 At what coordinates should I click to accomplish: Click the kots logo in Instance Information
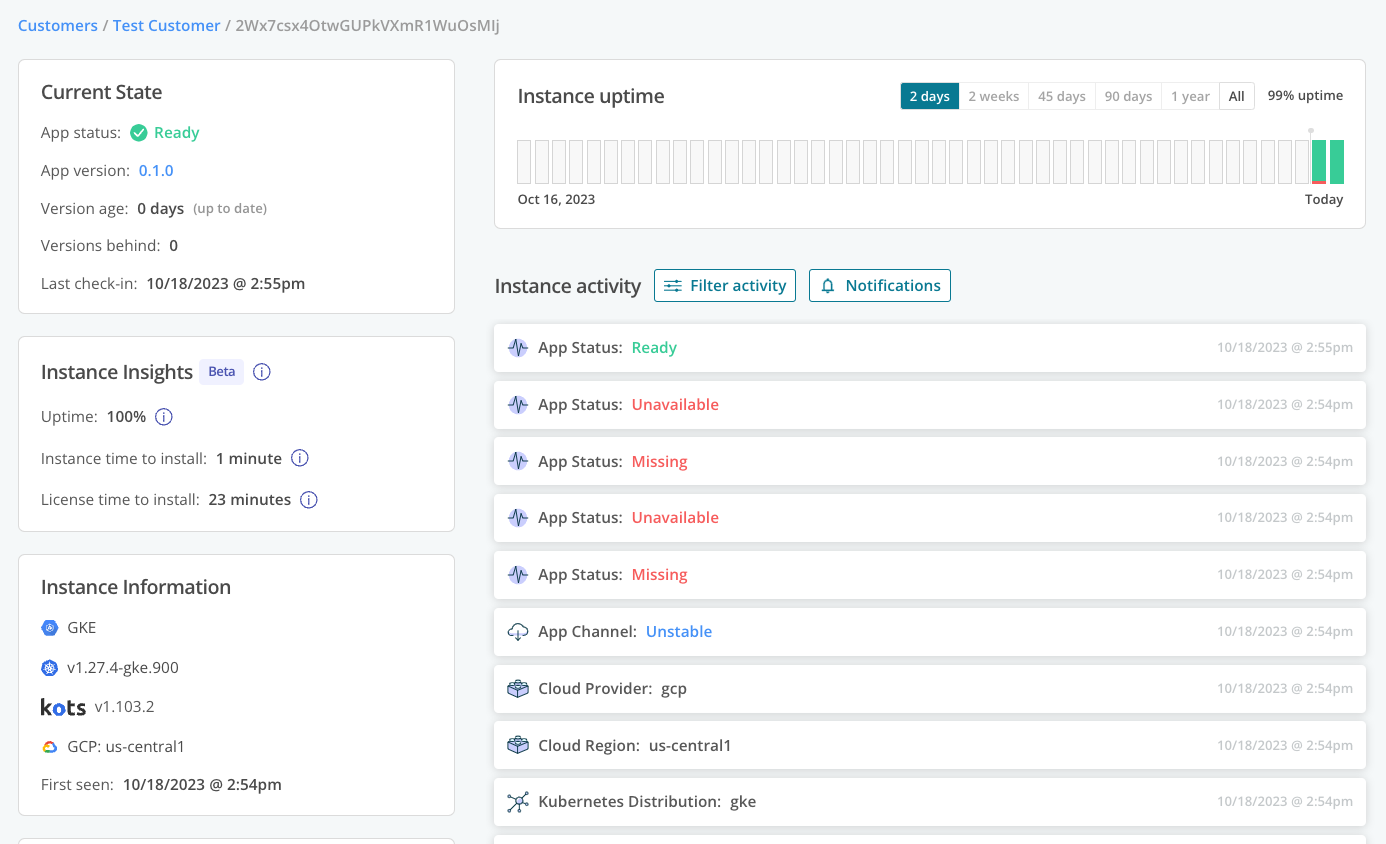pyautogui.click(x=63, y=706)
